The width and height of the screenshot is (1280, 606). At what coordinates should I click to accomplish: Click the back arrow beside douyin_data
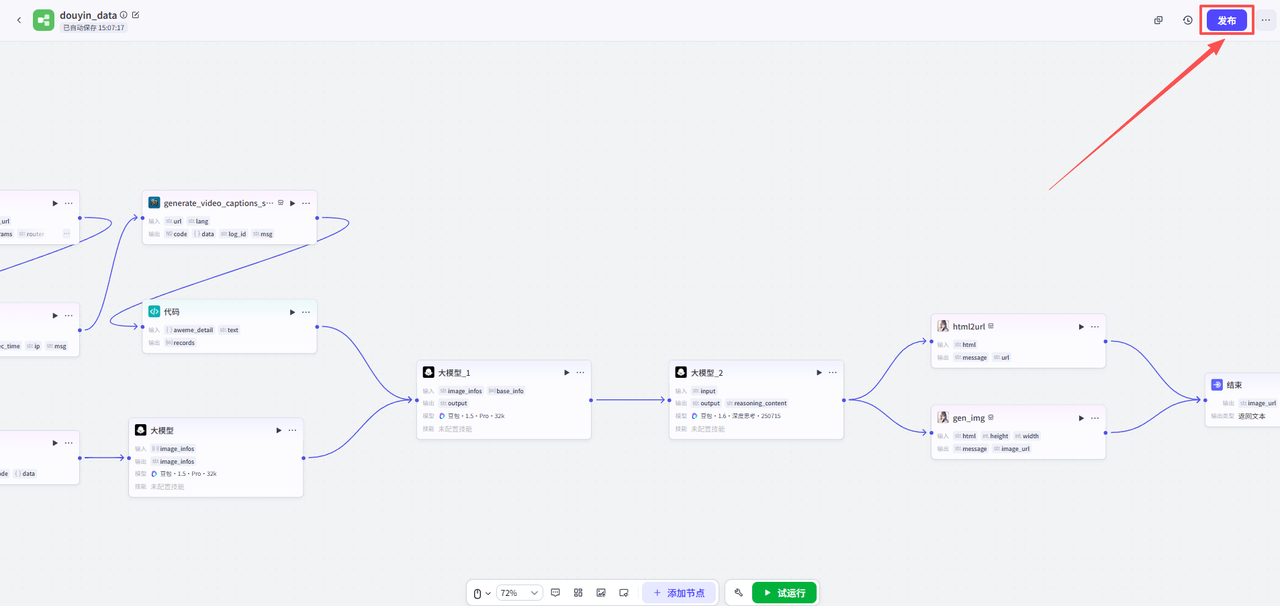click(18, 20)
